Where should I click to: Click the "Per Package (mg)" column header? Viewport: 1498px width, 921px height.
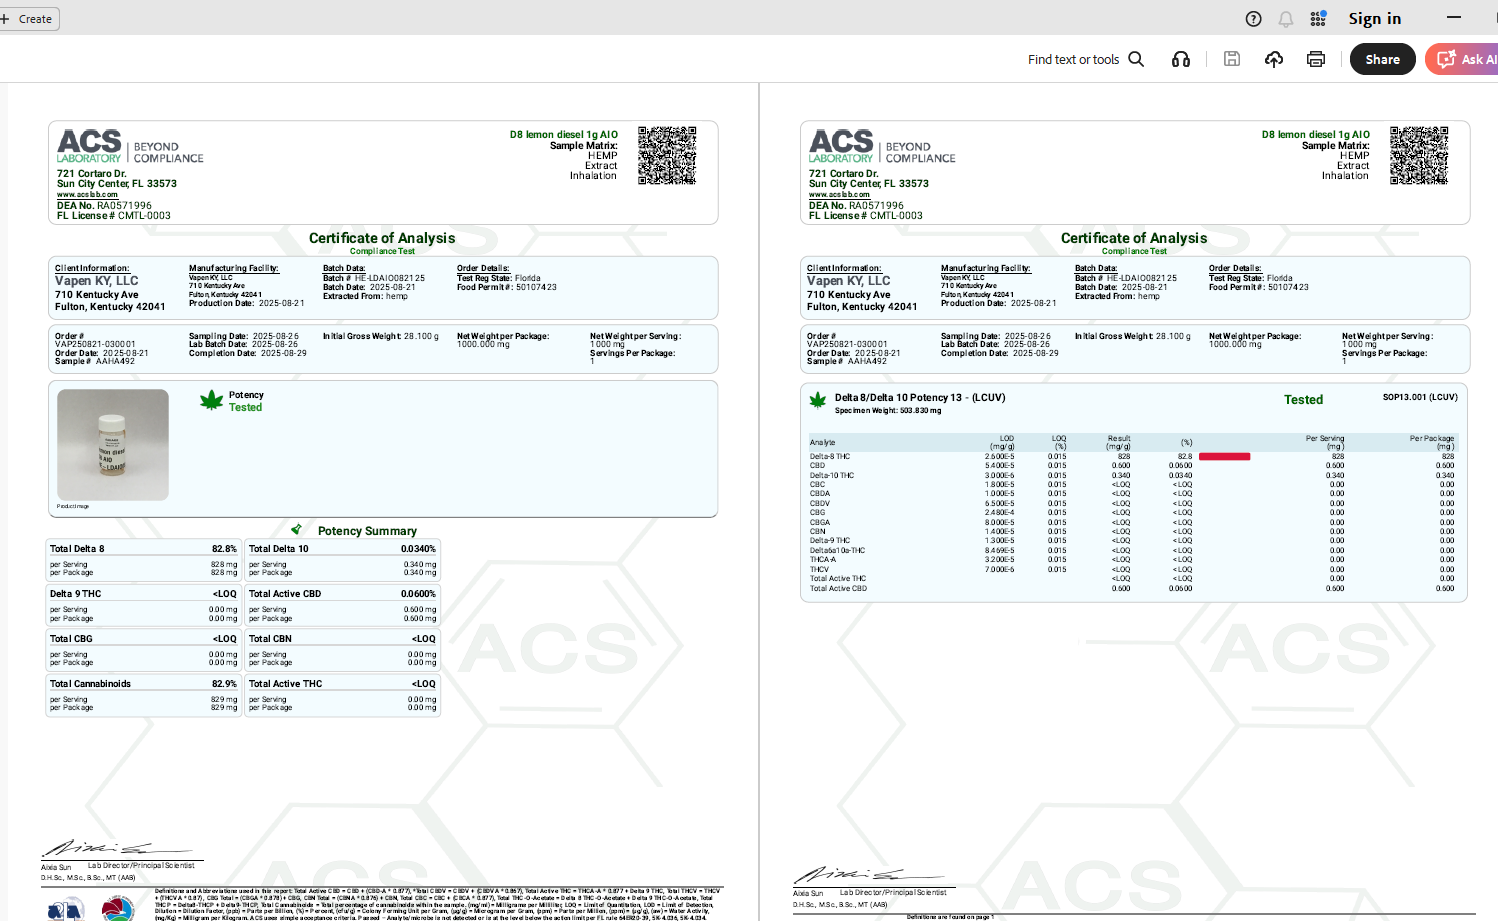pyautogui.click(x=1432, y=442)
